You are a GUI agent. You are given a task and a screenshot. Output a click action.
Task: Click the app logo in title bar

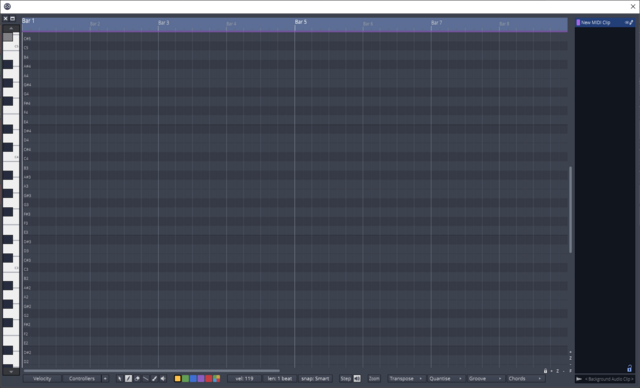point(7,6)
